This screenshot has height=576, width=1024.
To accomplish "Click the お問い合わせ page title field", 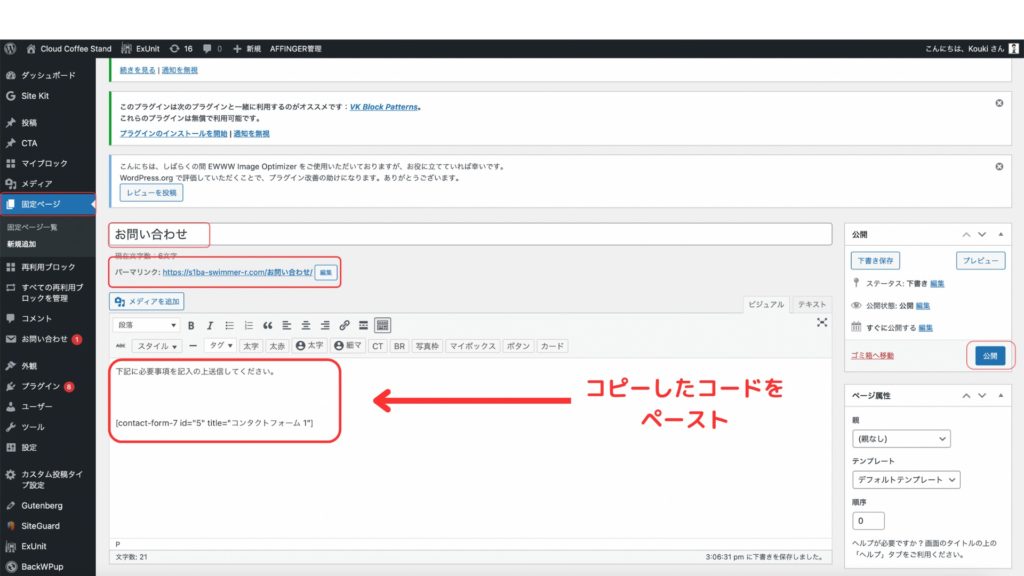I will [x=470, y=234].
